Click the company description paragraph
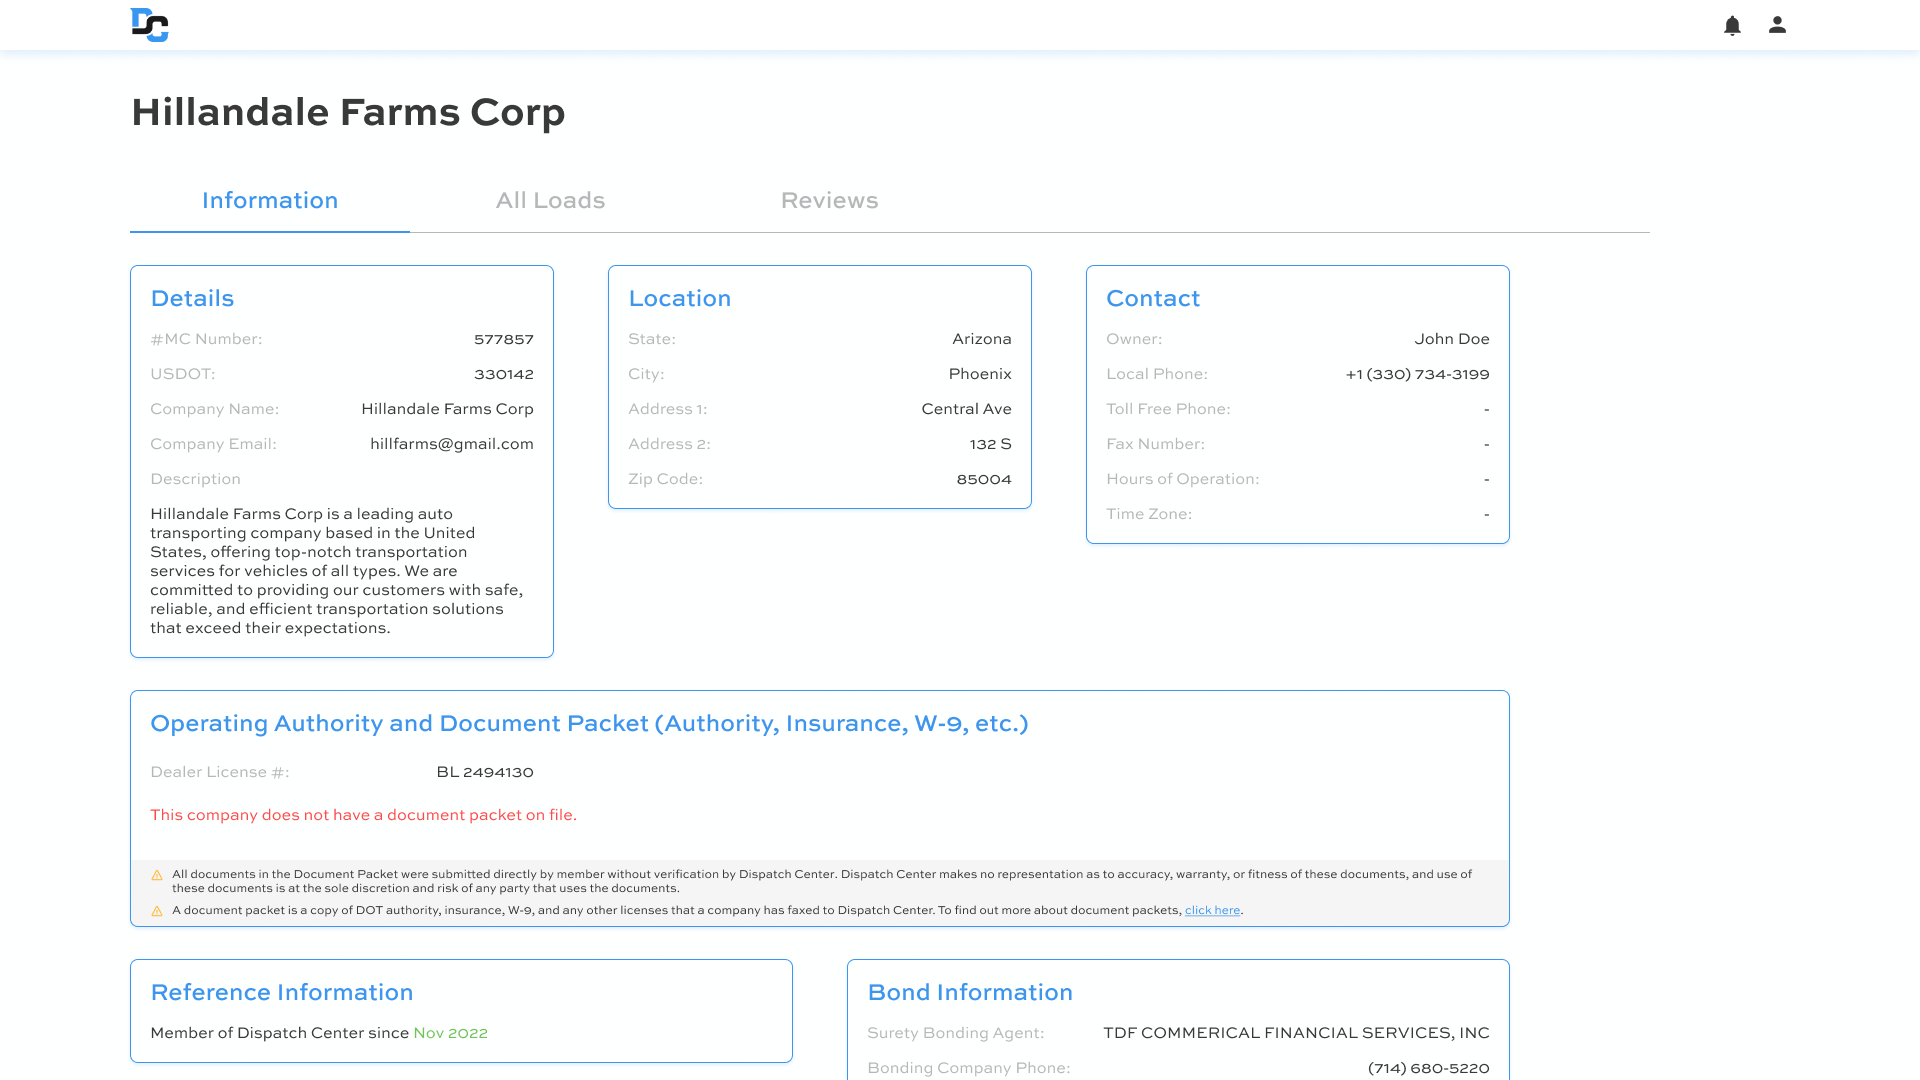1920x1080 pixels. (337, 571)
